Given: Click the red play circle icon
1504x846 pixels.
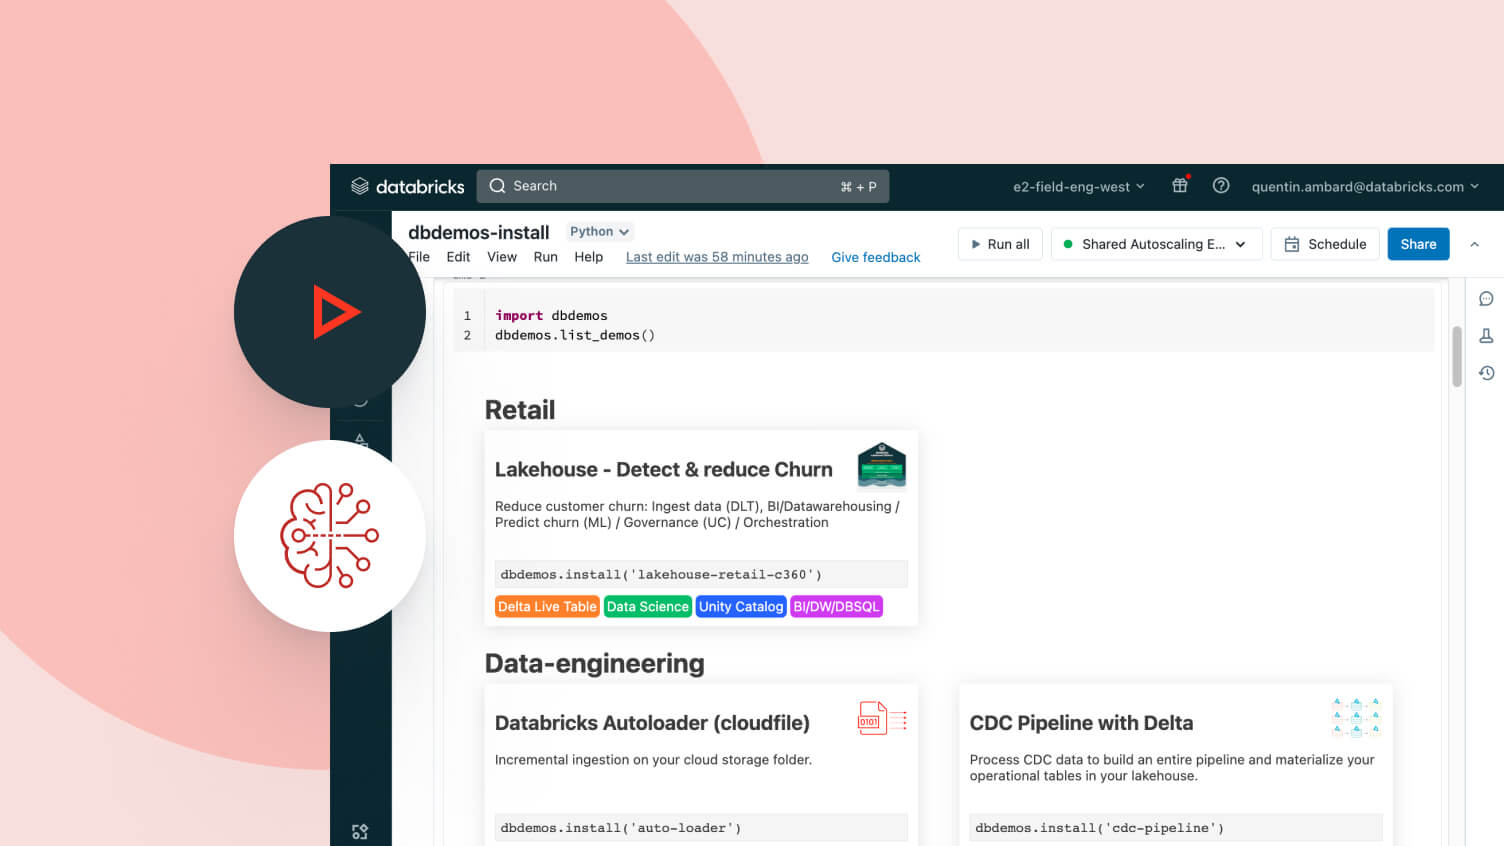Looking at the screenshot, I should click(x=330, y=312).
